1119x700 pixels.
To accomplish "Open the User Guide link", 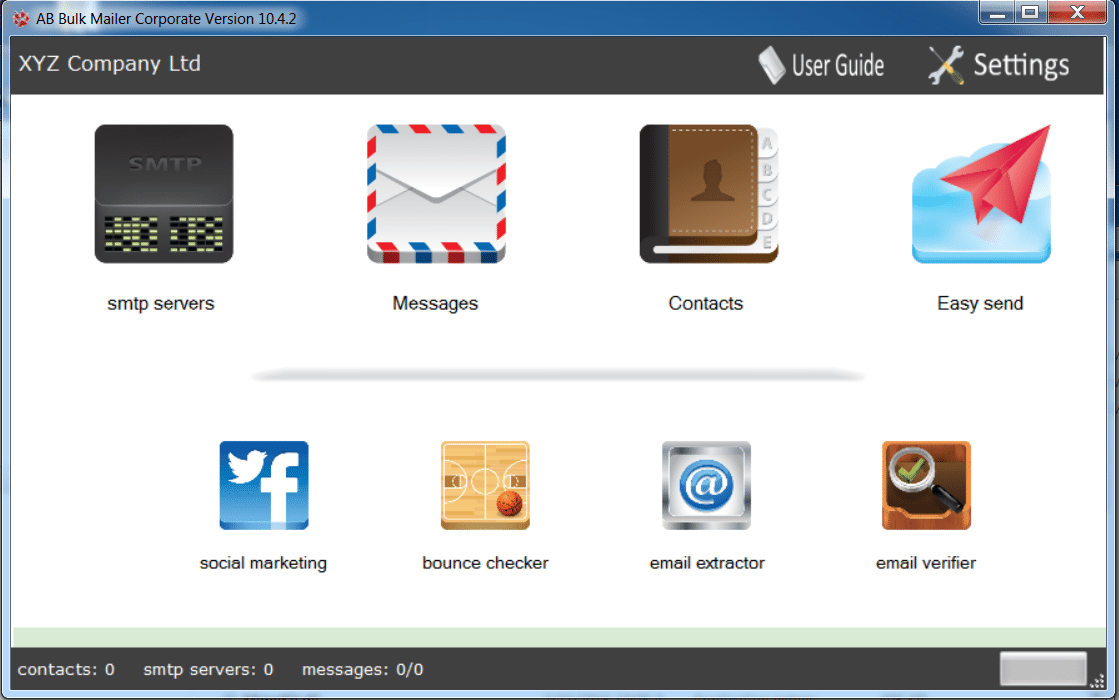I will [838, 66].
